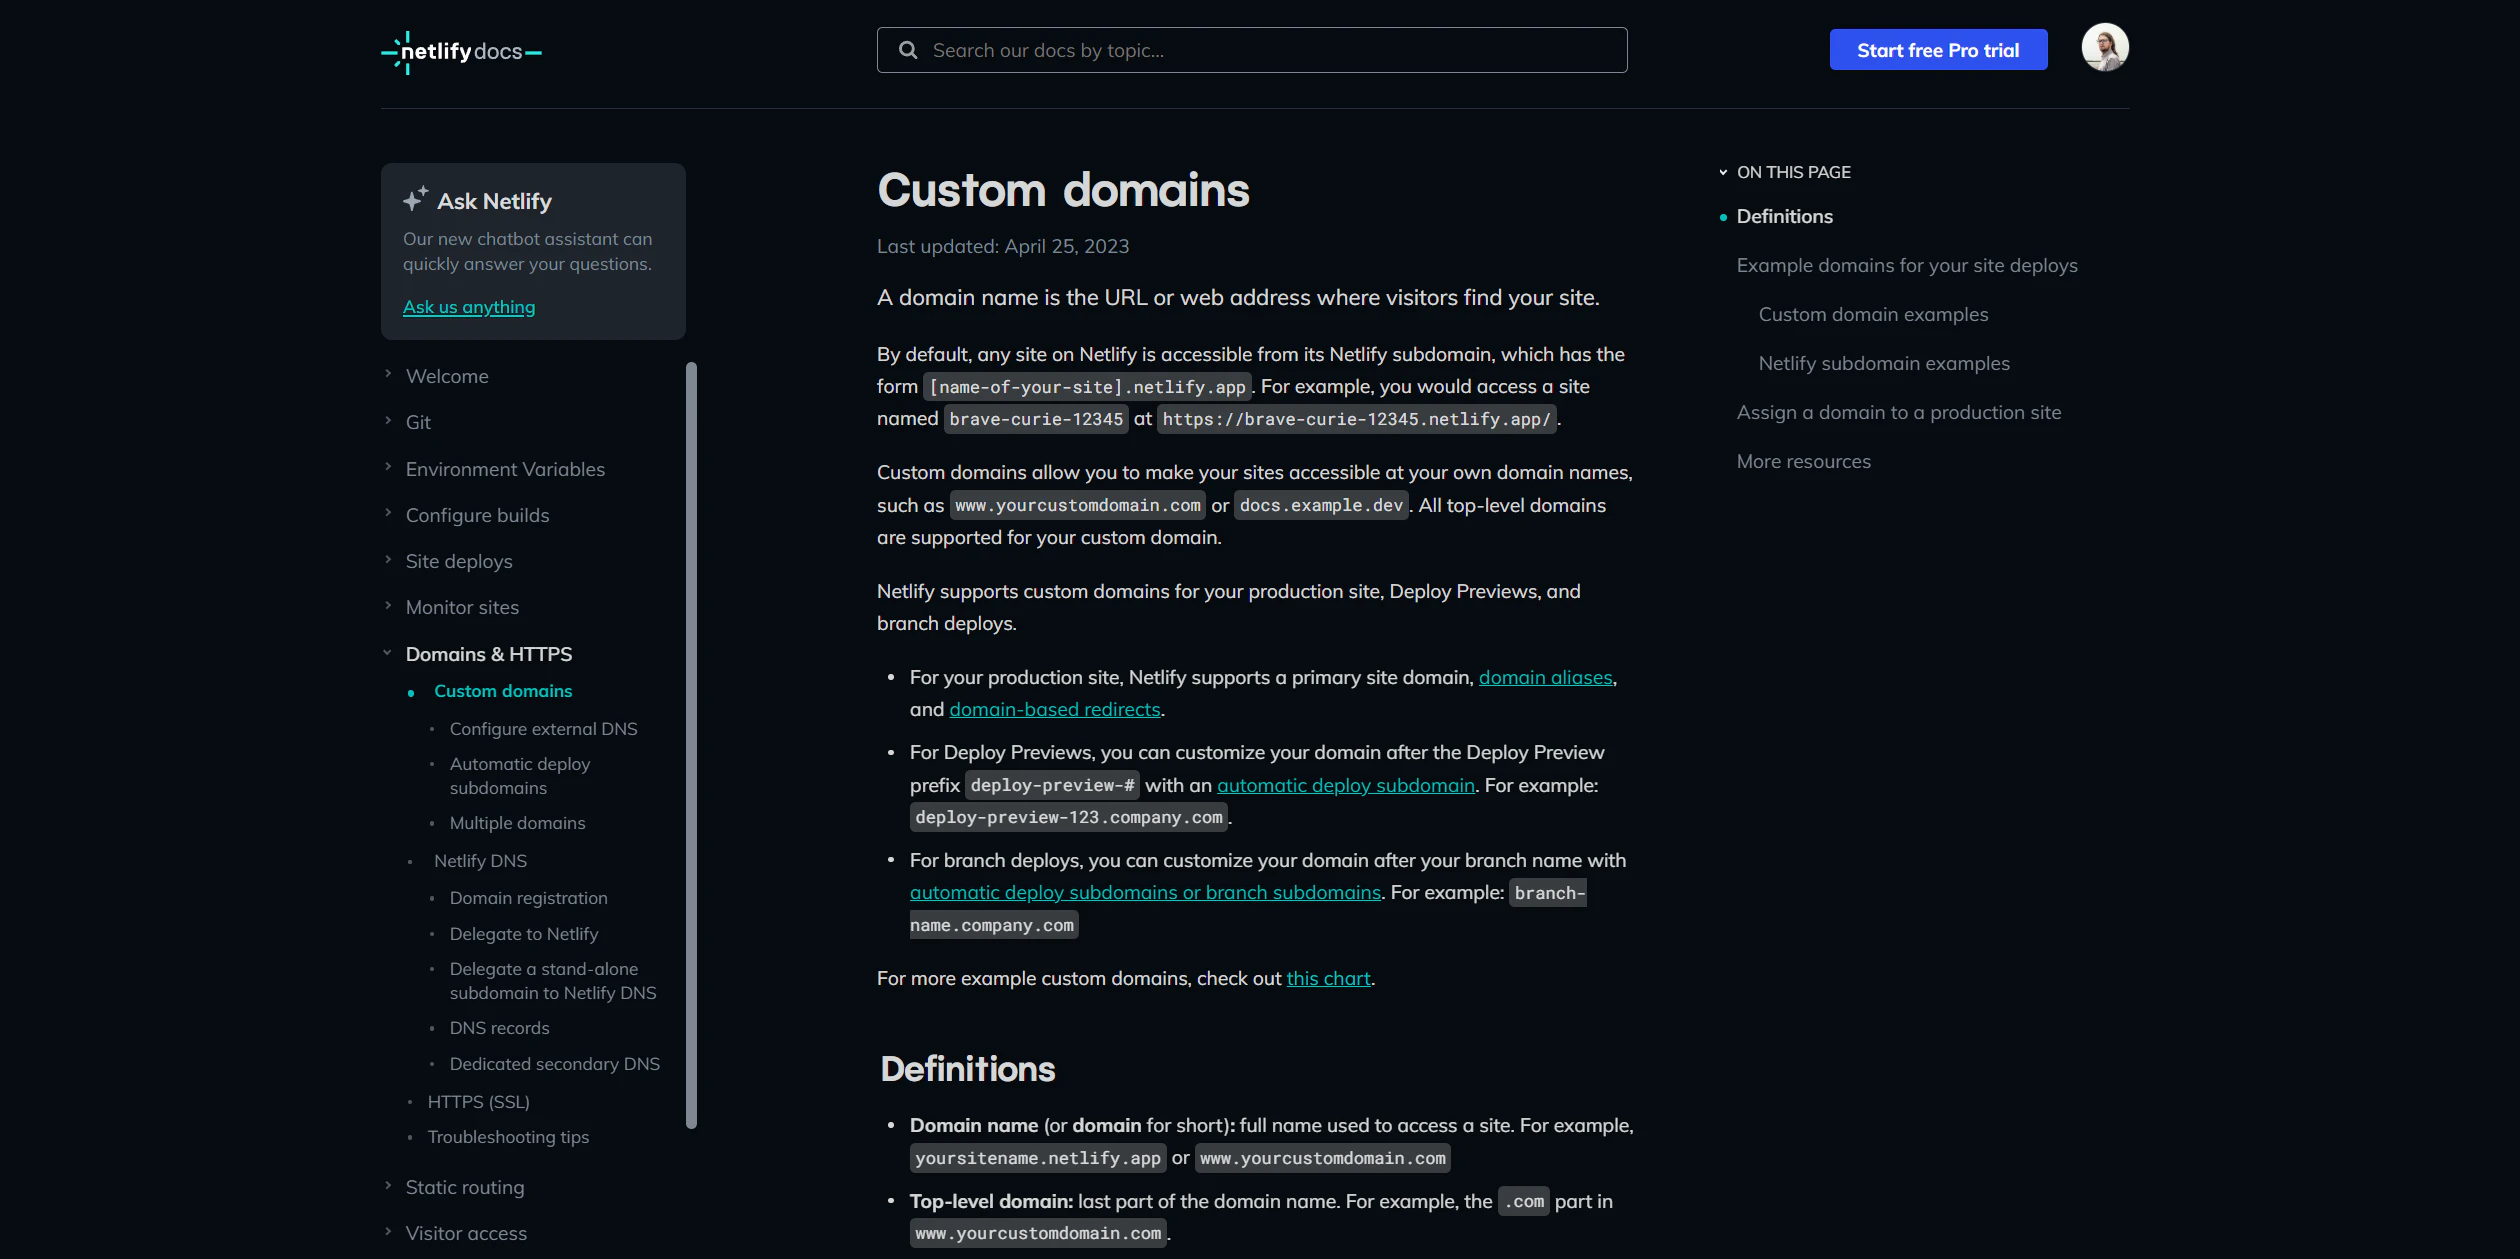The image size is (2520, 1259).
Task: Click the brave-curie-12345 code snippet
Action: coord(1036,419)
